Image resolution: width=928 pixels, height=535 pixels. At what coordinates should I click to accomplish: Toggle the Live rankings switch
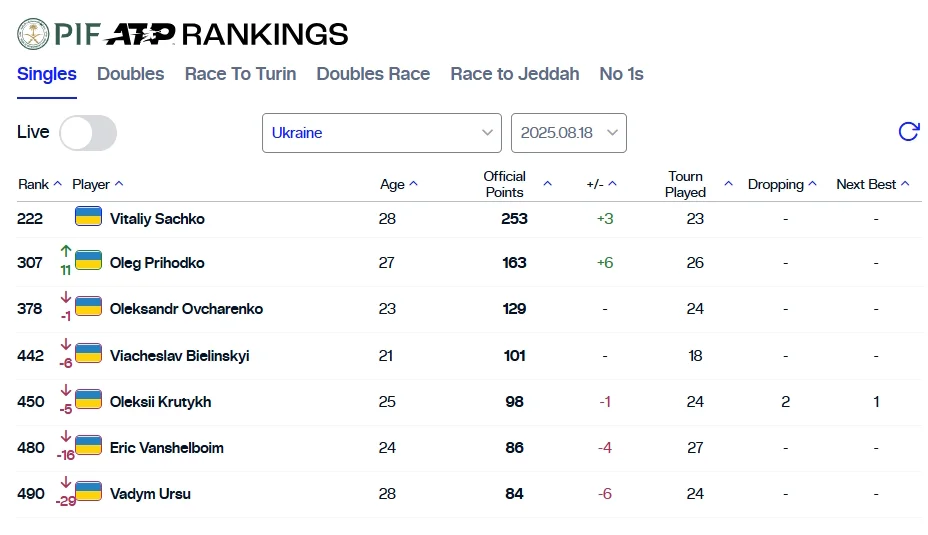88,133
